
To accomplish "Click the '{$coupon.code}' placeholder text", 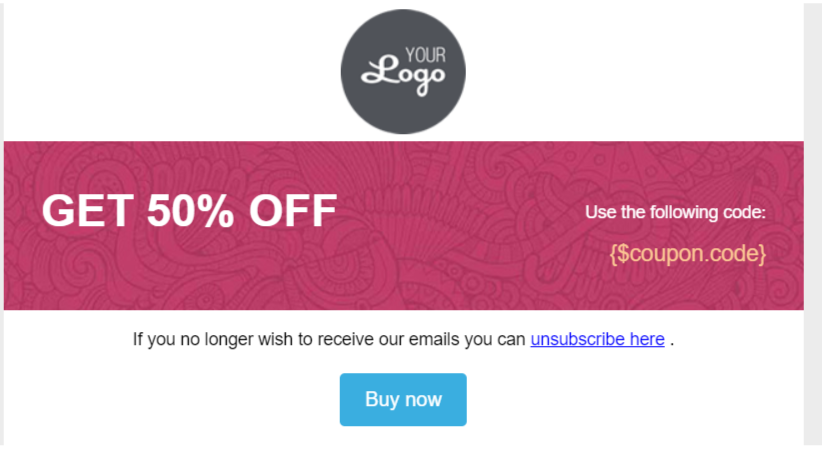I will click(x=687, y=253).
